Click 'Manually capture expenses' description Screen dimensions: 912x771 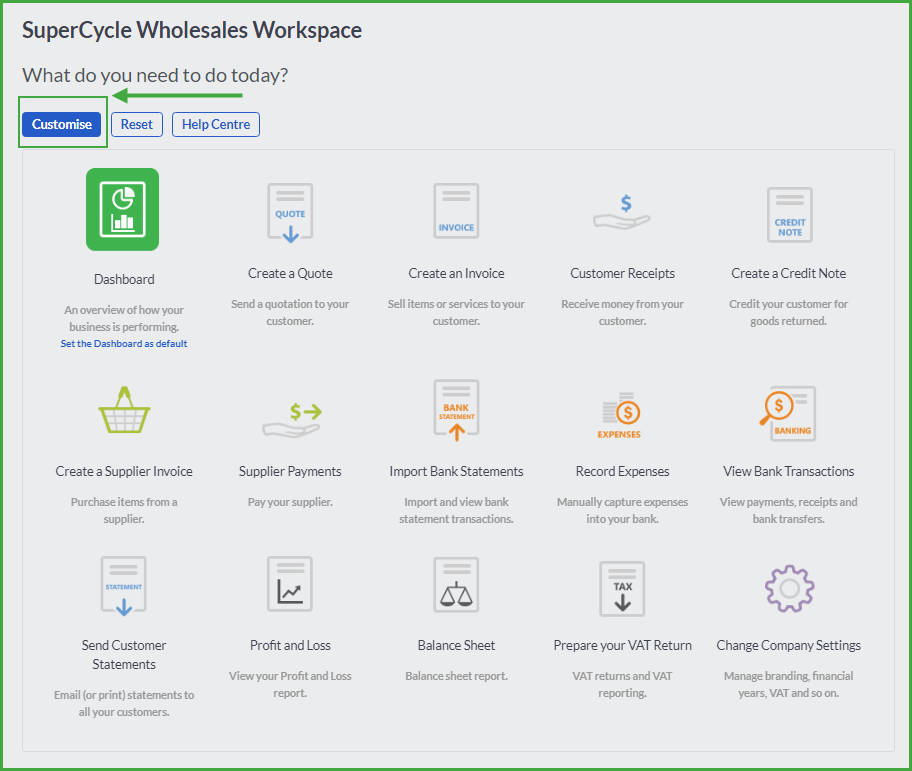[x=622, y=511]
